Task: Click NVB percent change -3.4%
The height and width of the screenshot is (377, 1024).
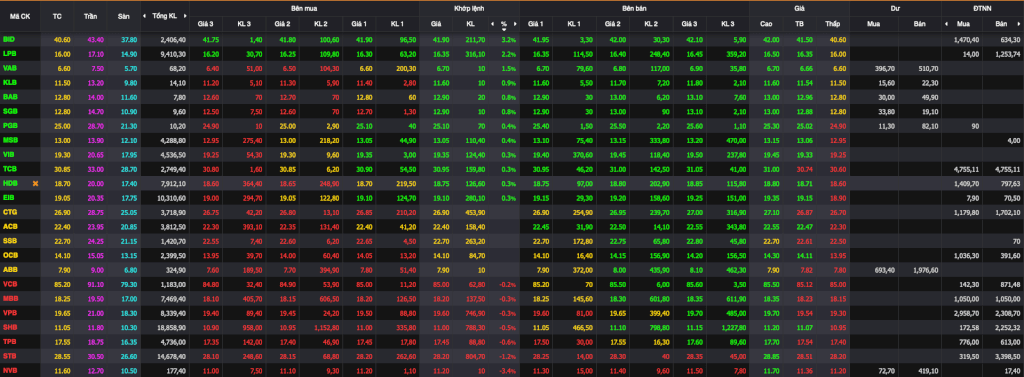Action: tap(508, 370)
